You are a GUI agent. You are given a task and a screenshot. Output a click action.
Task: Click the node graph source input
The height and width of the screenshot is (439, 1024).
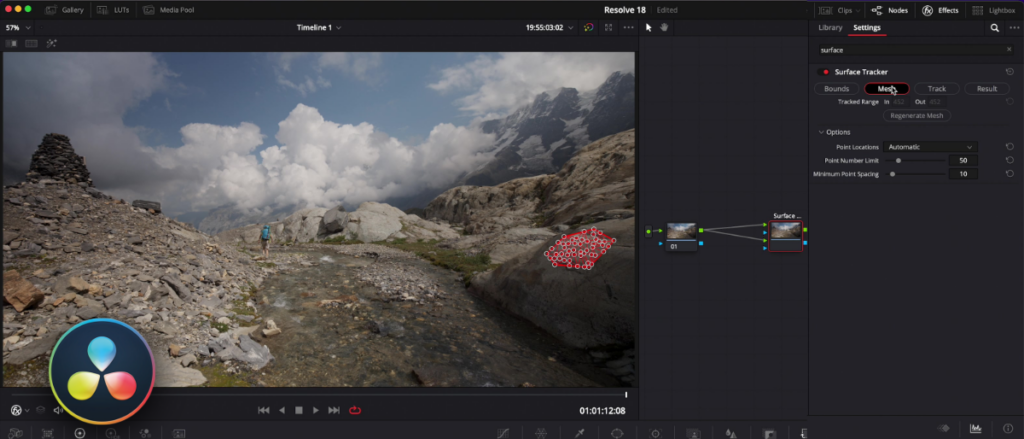648,231
